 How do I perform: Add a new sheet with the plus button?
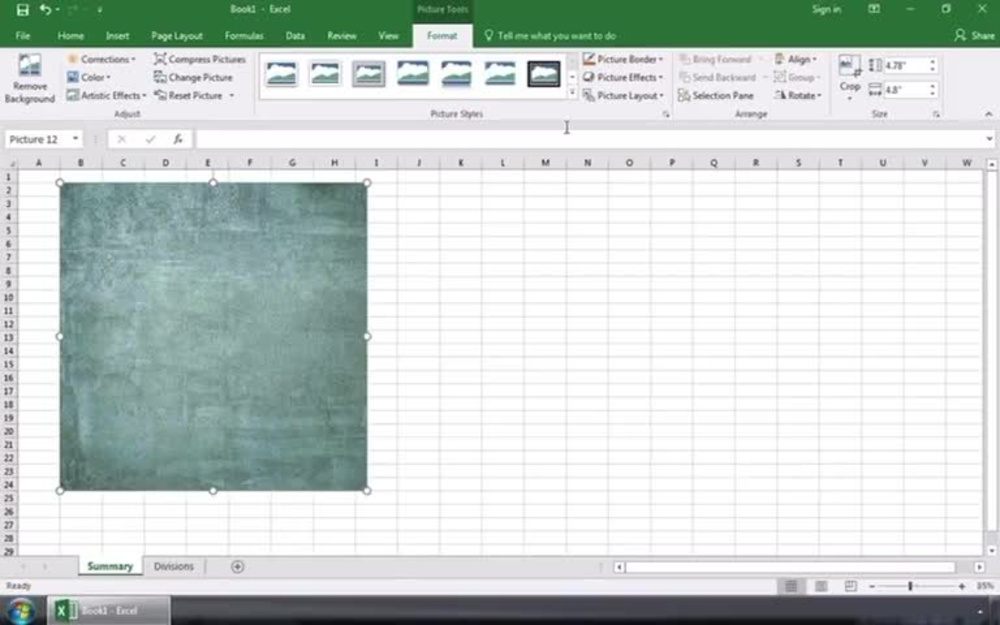(x=237, y=566)
